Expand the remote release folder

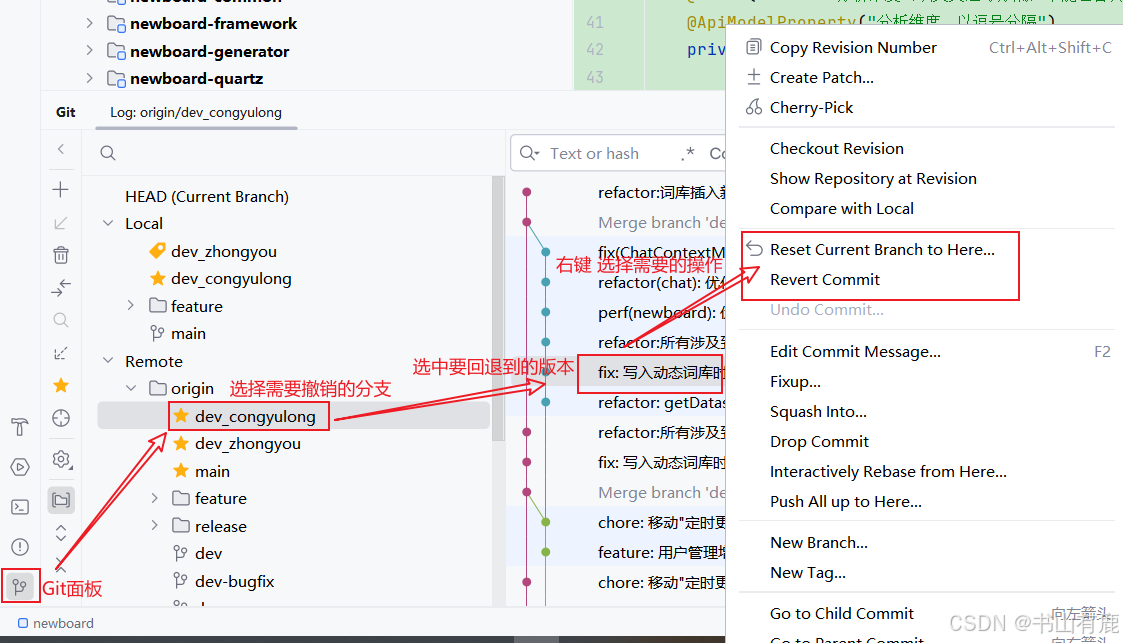click(x=155, y=526)
